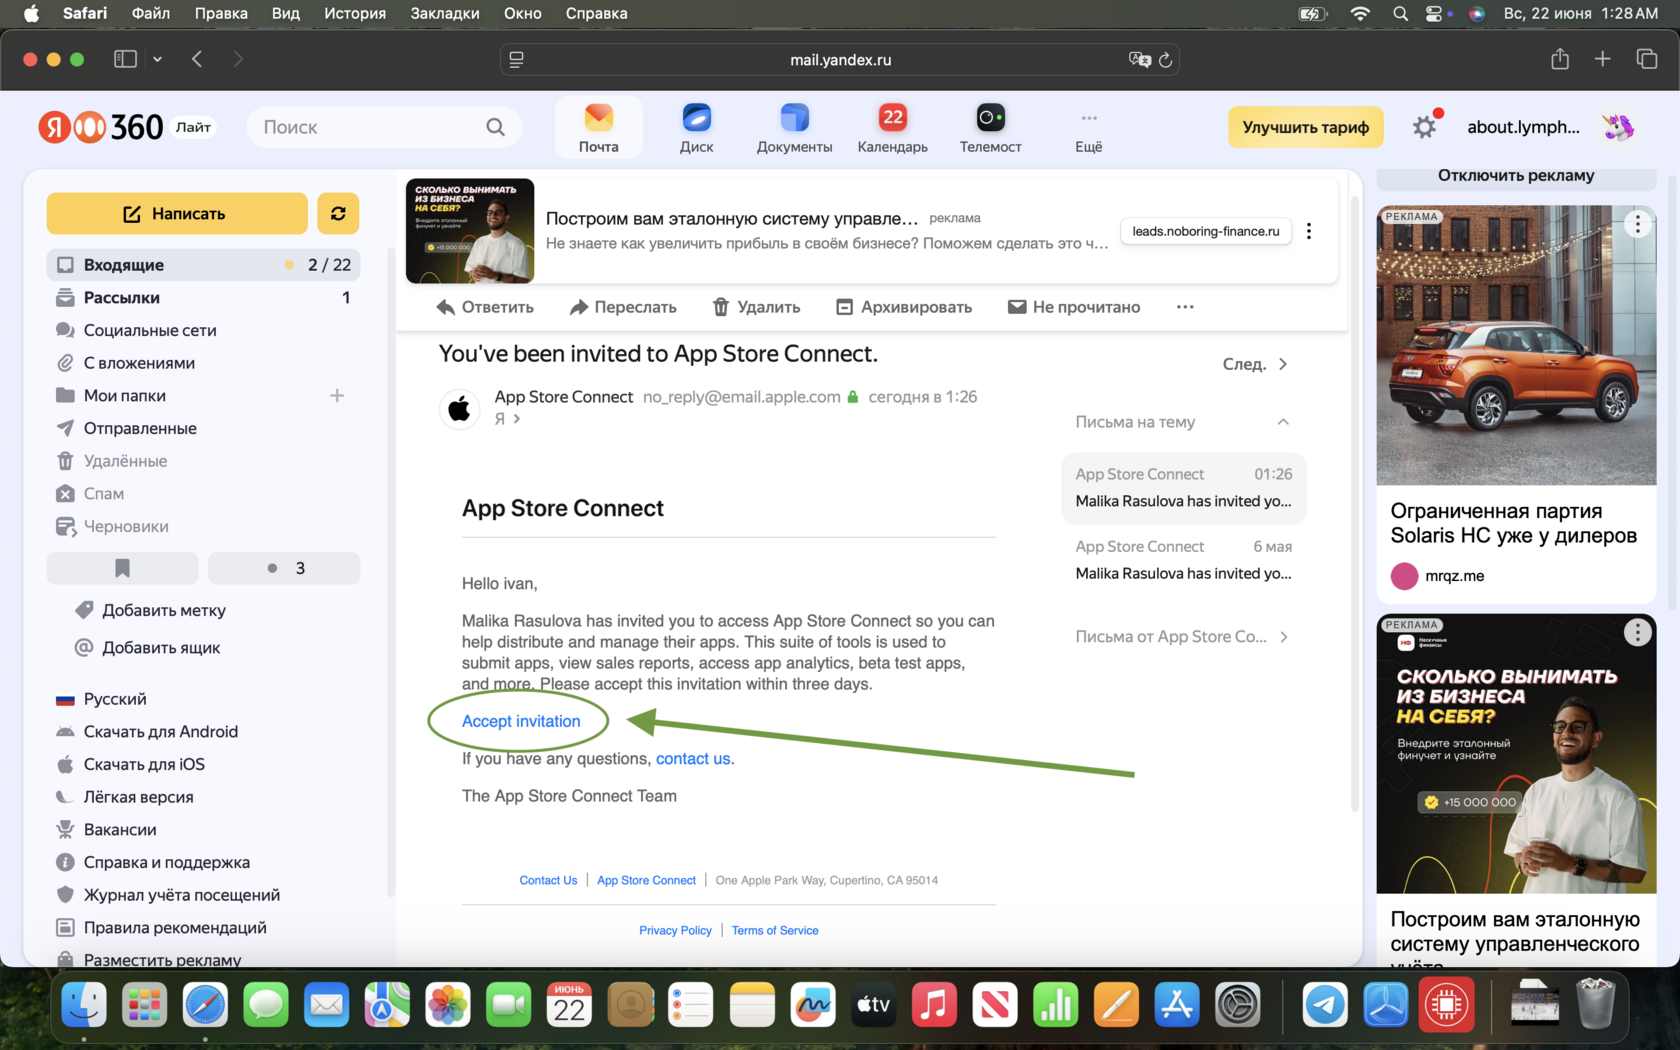
Task: Click the Privacy Policy footer link
Action: (x=676, y=930)
